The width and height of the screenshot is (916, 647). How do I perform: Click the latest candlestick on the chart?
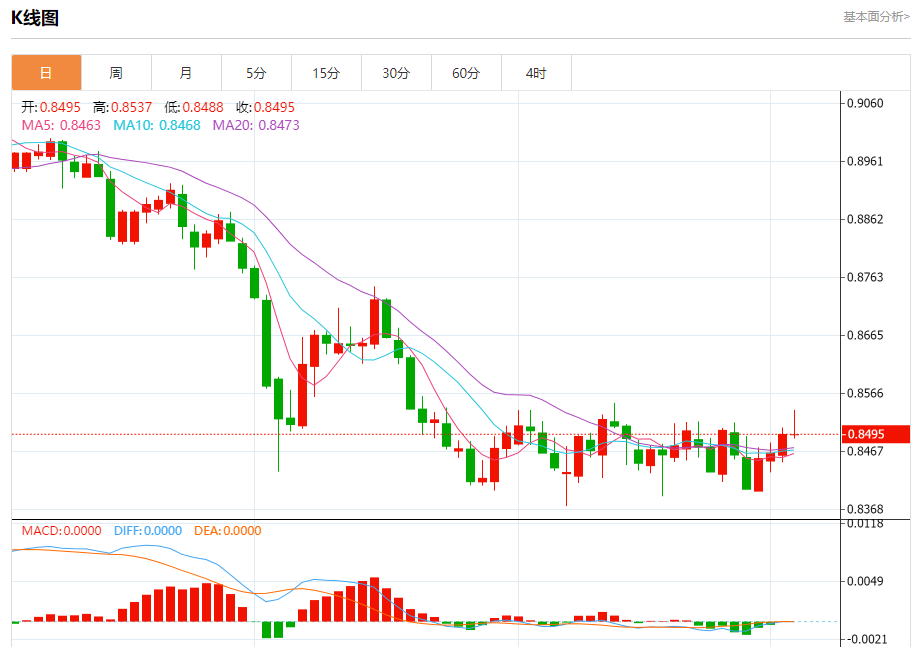[794, 434]
